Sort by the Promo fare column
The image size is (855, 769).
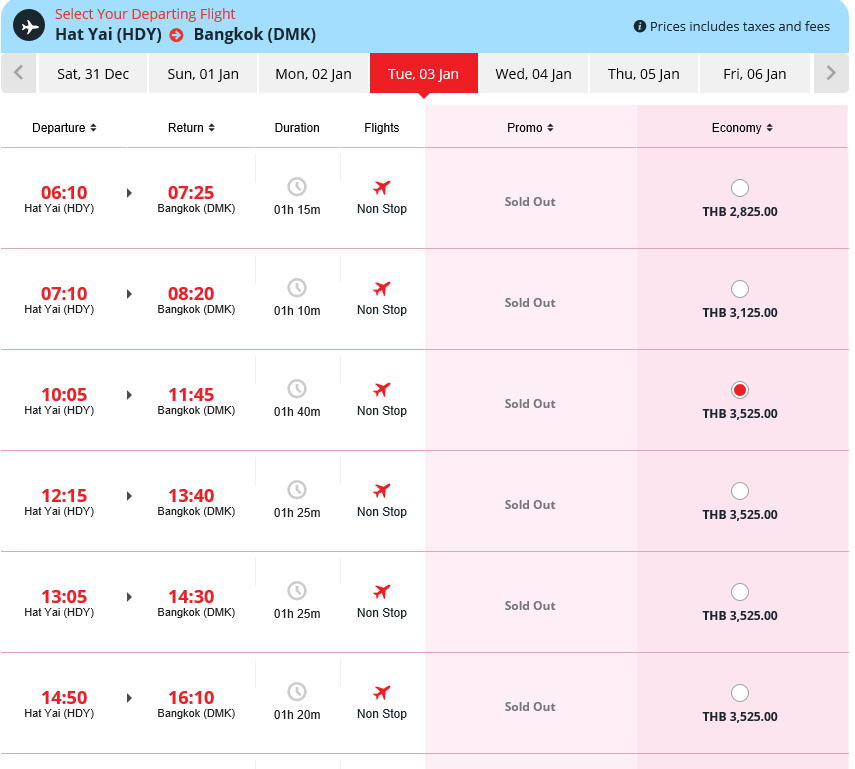point(530,128)
